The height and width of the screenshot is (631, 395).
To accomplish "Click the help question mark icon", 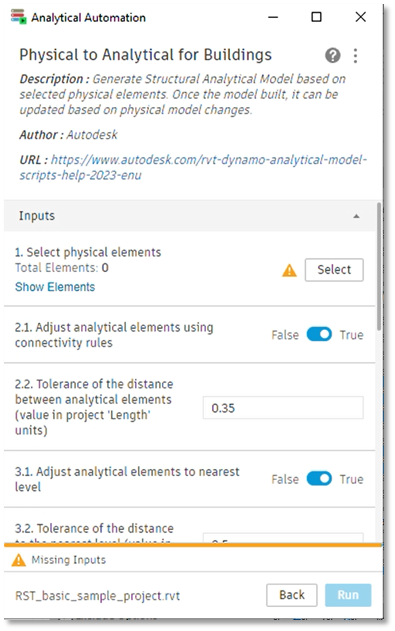I will (x=333, y=55).
